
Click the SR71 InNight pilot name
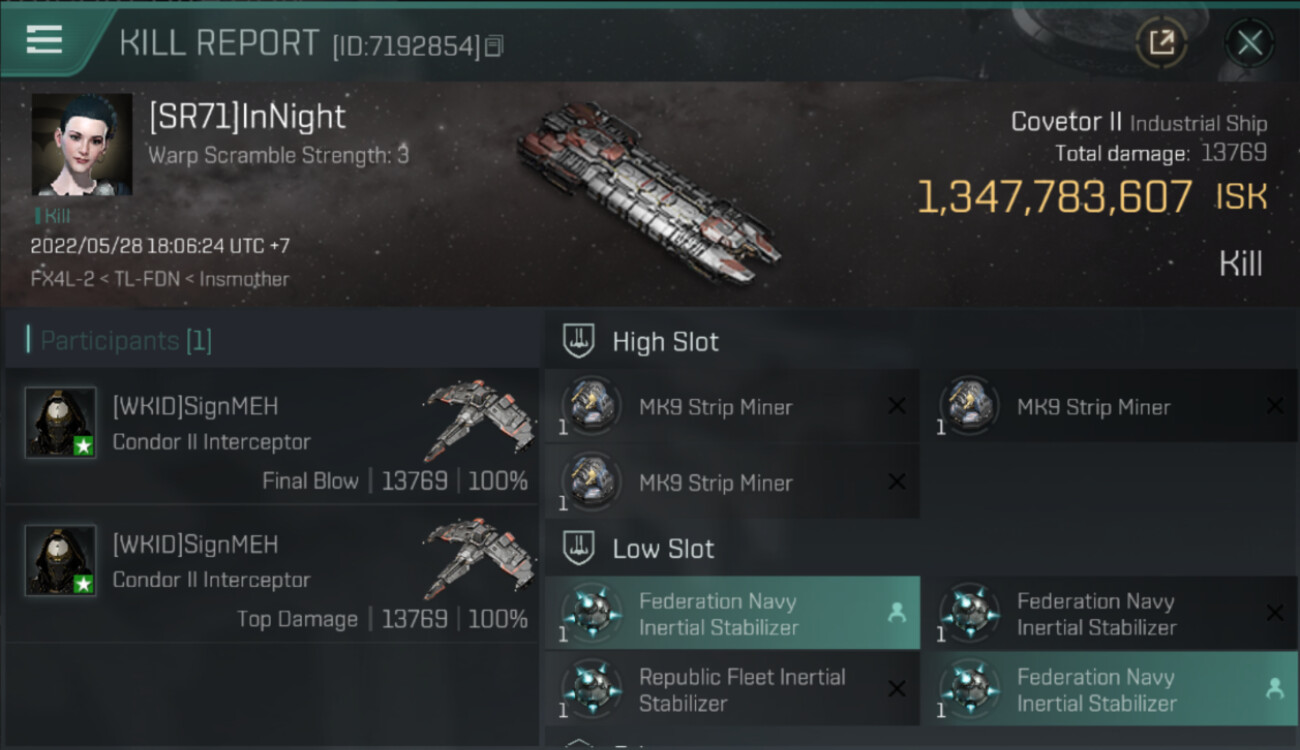[x=247, y=117]
